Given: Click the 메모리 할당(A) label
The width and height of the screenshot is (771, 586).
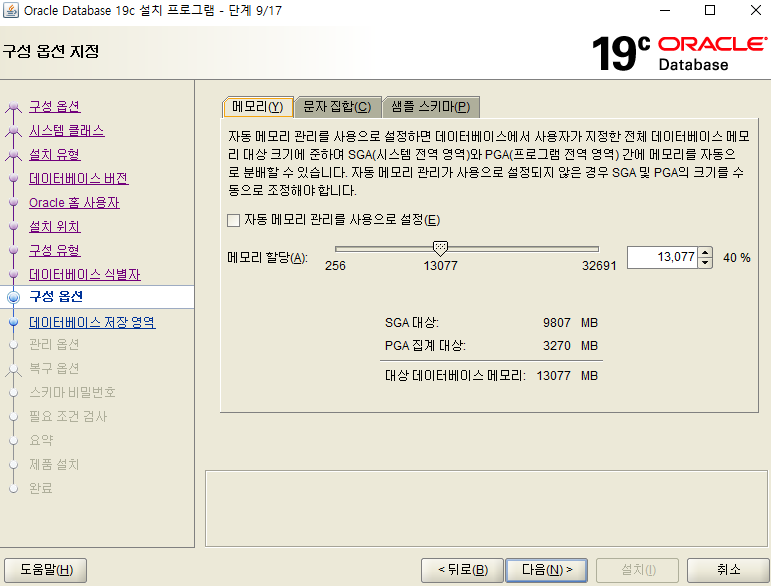Looking at the screenshot, I should click(x=267, y=257).
